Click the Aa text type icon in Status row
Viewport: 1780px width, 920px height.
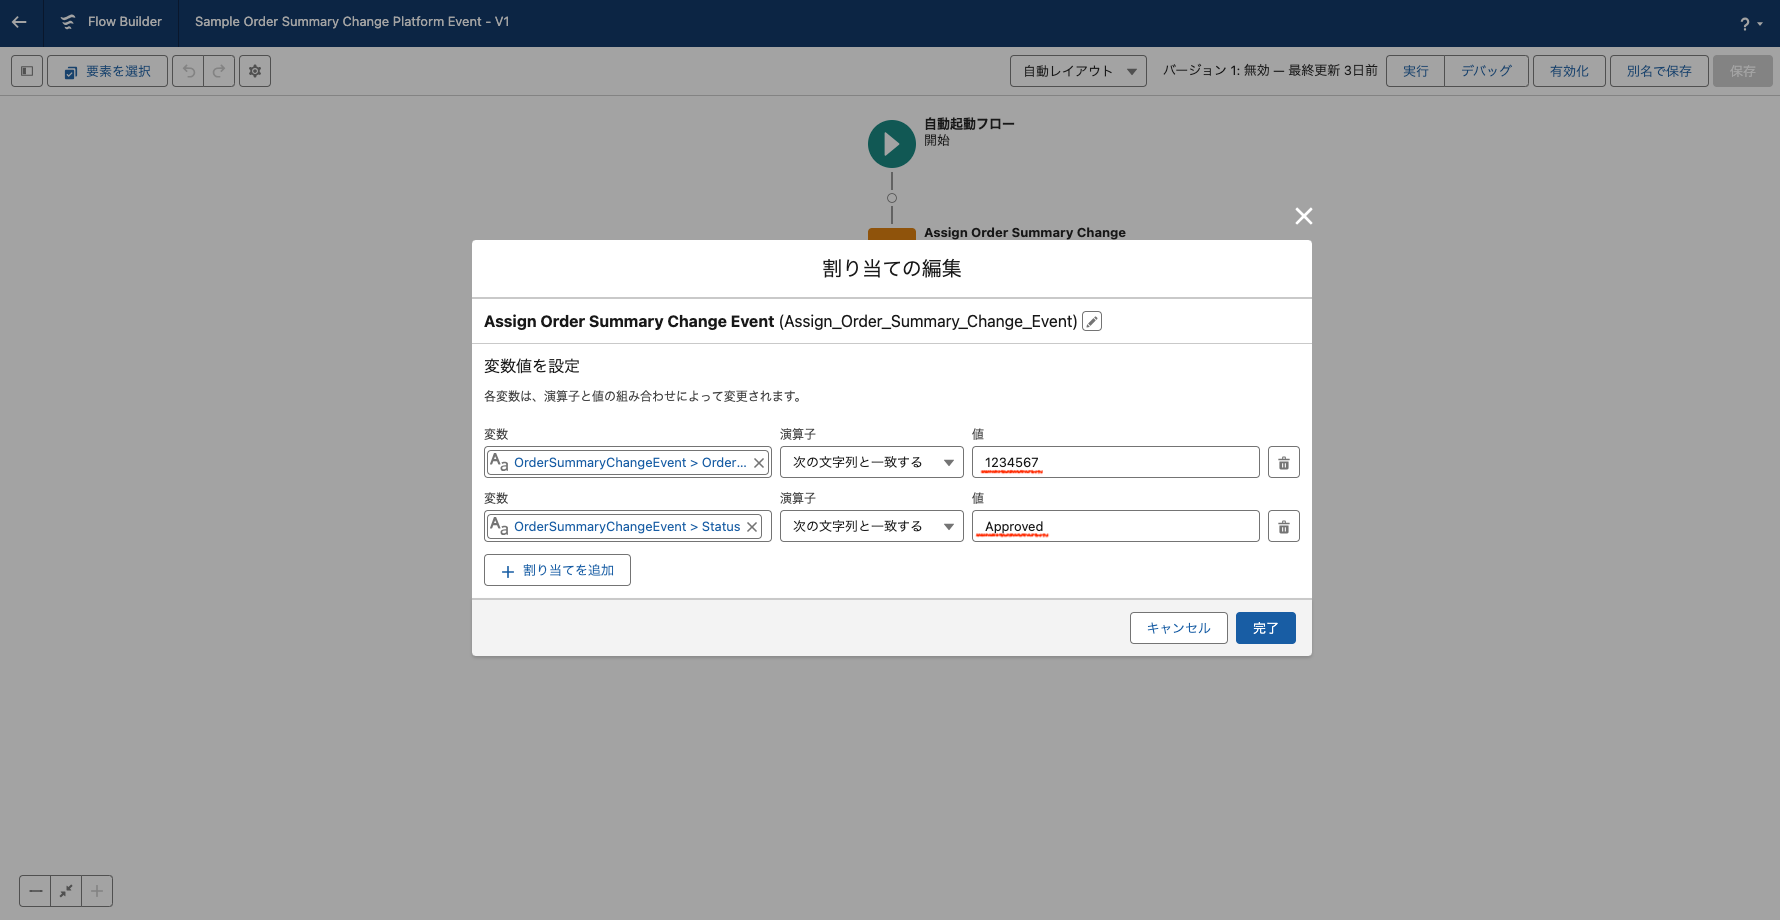(x=499, y=526)
